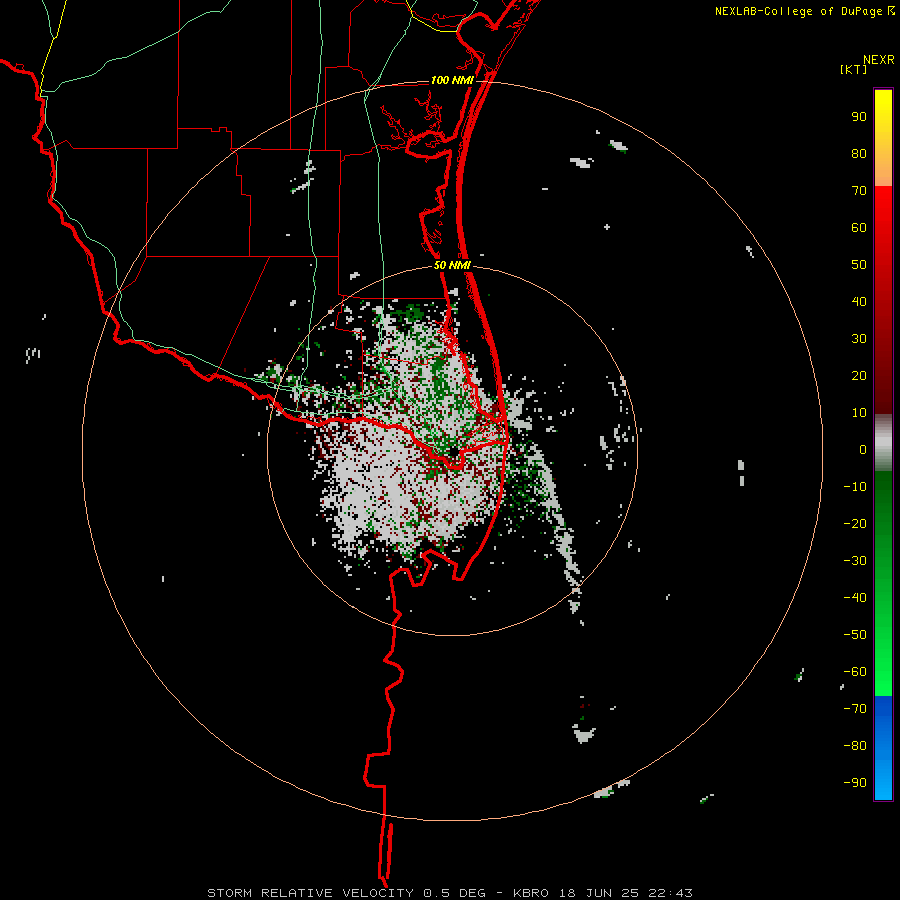
Task: Click the positive 90 value on the velocity scale
Action: click(x=859, y=117)
